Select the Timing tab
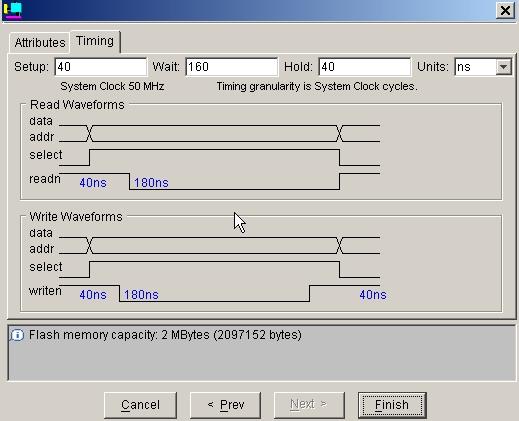This screenshot has width=519, height=421. pos(95,41)
